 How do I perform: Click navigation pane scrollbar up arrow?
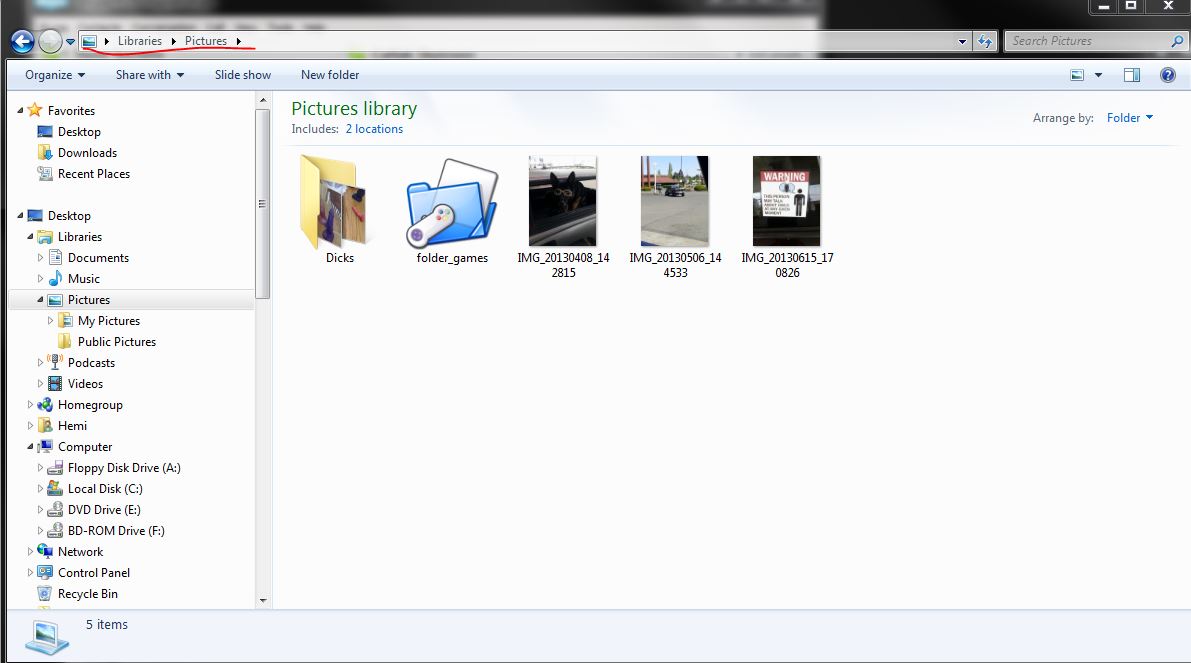263,100
